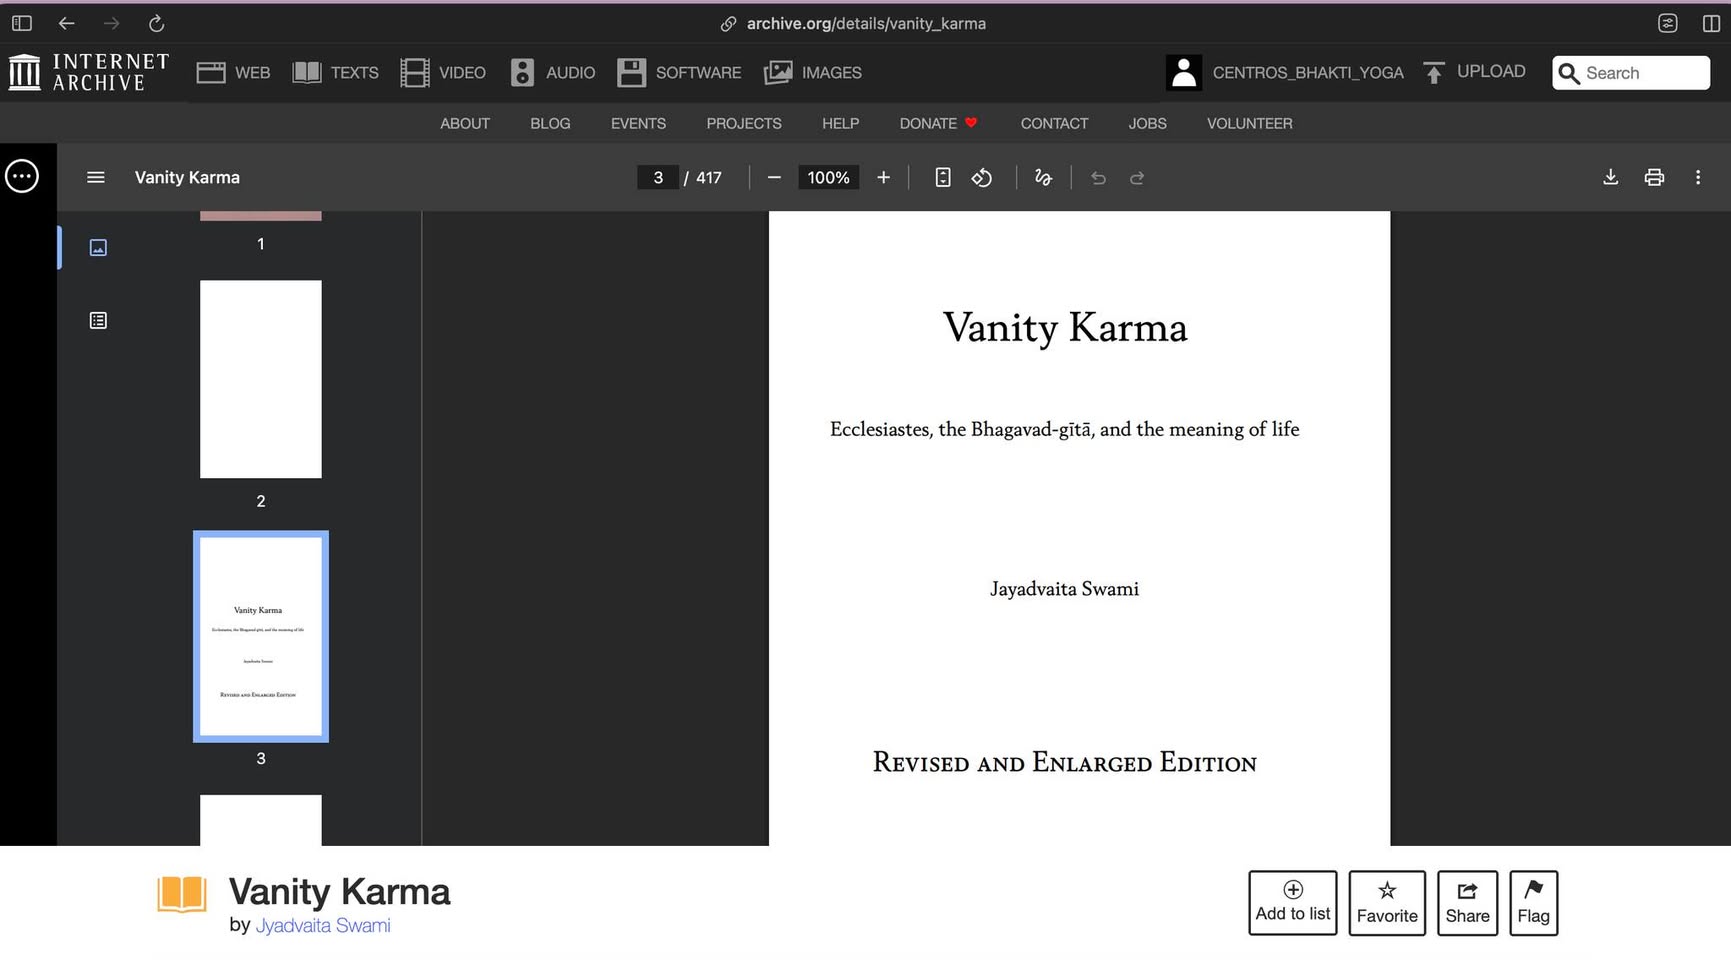Go to the PROJECTS menu item
1731x960 pixels.
(743, 123)
